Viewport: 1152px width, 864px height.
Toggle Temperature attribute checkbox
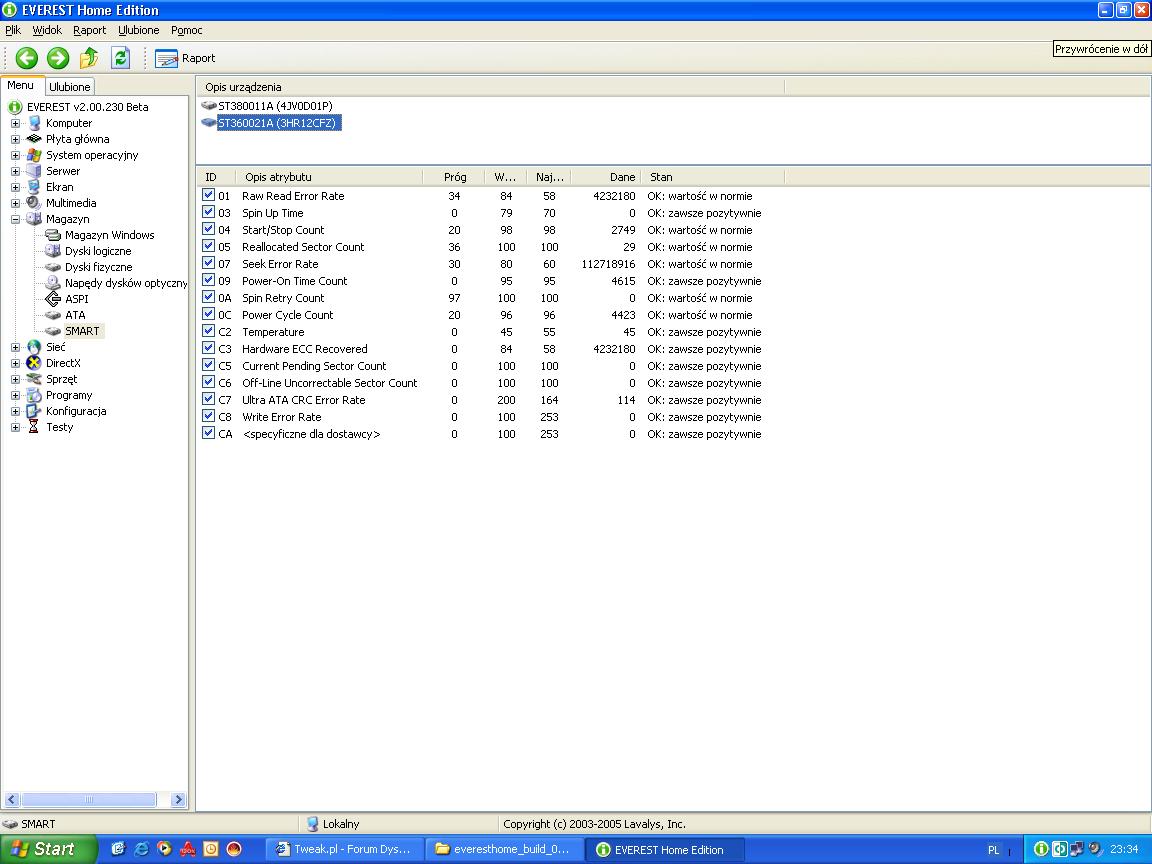[209, 331]
